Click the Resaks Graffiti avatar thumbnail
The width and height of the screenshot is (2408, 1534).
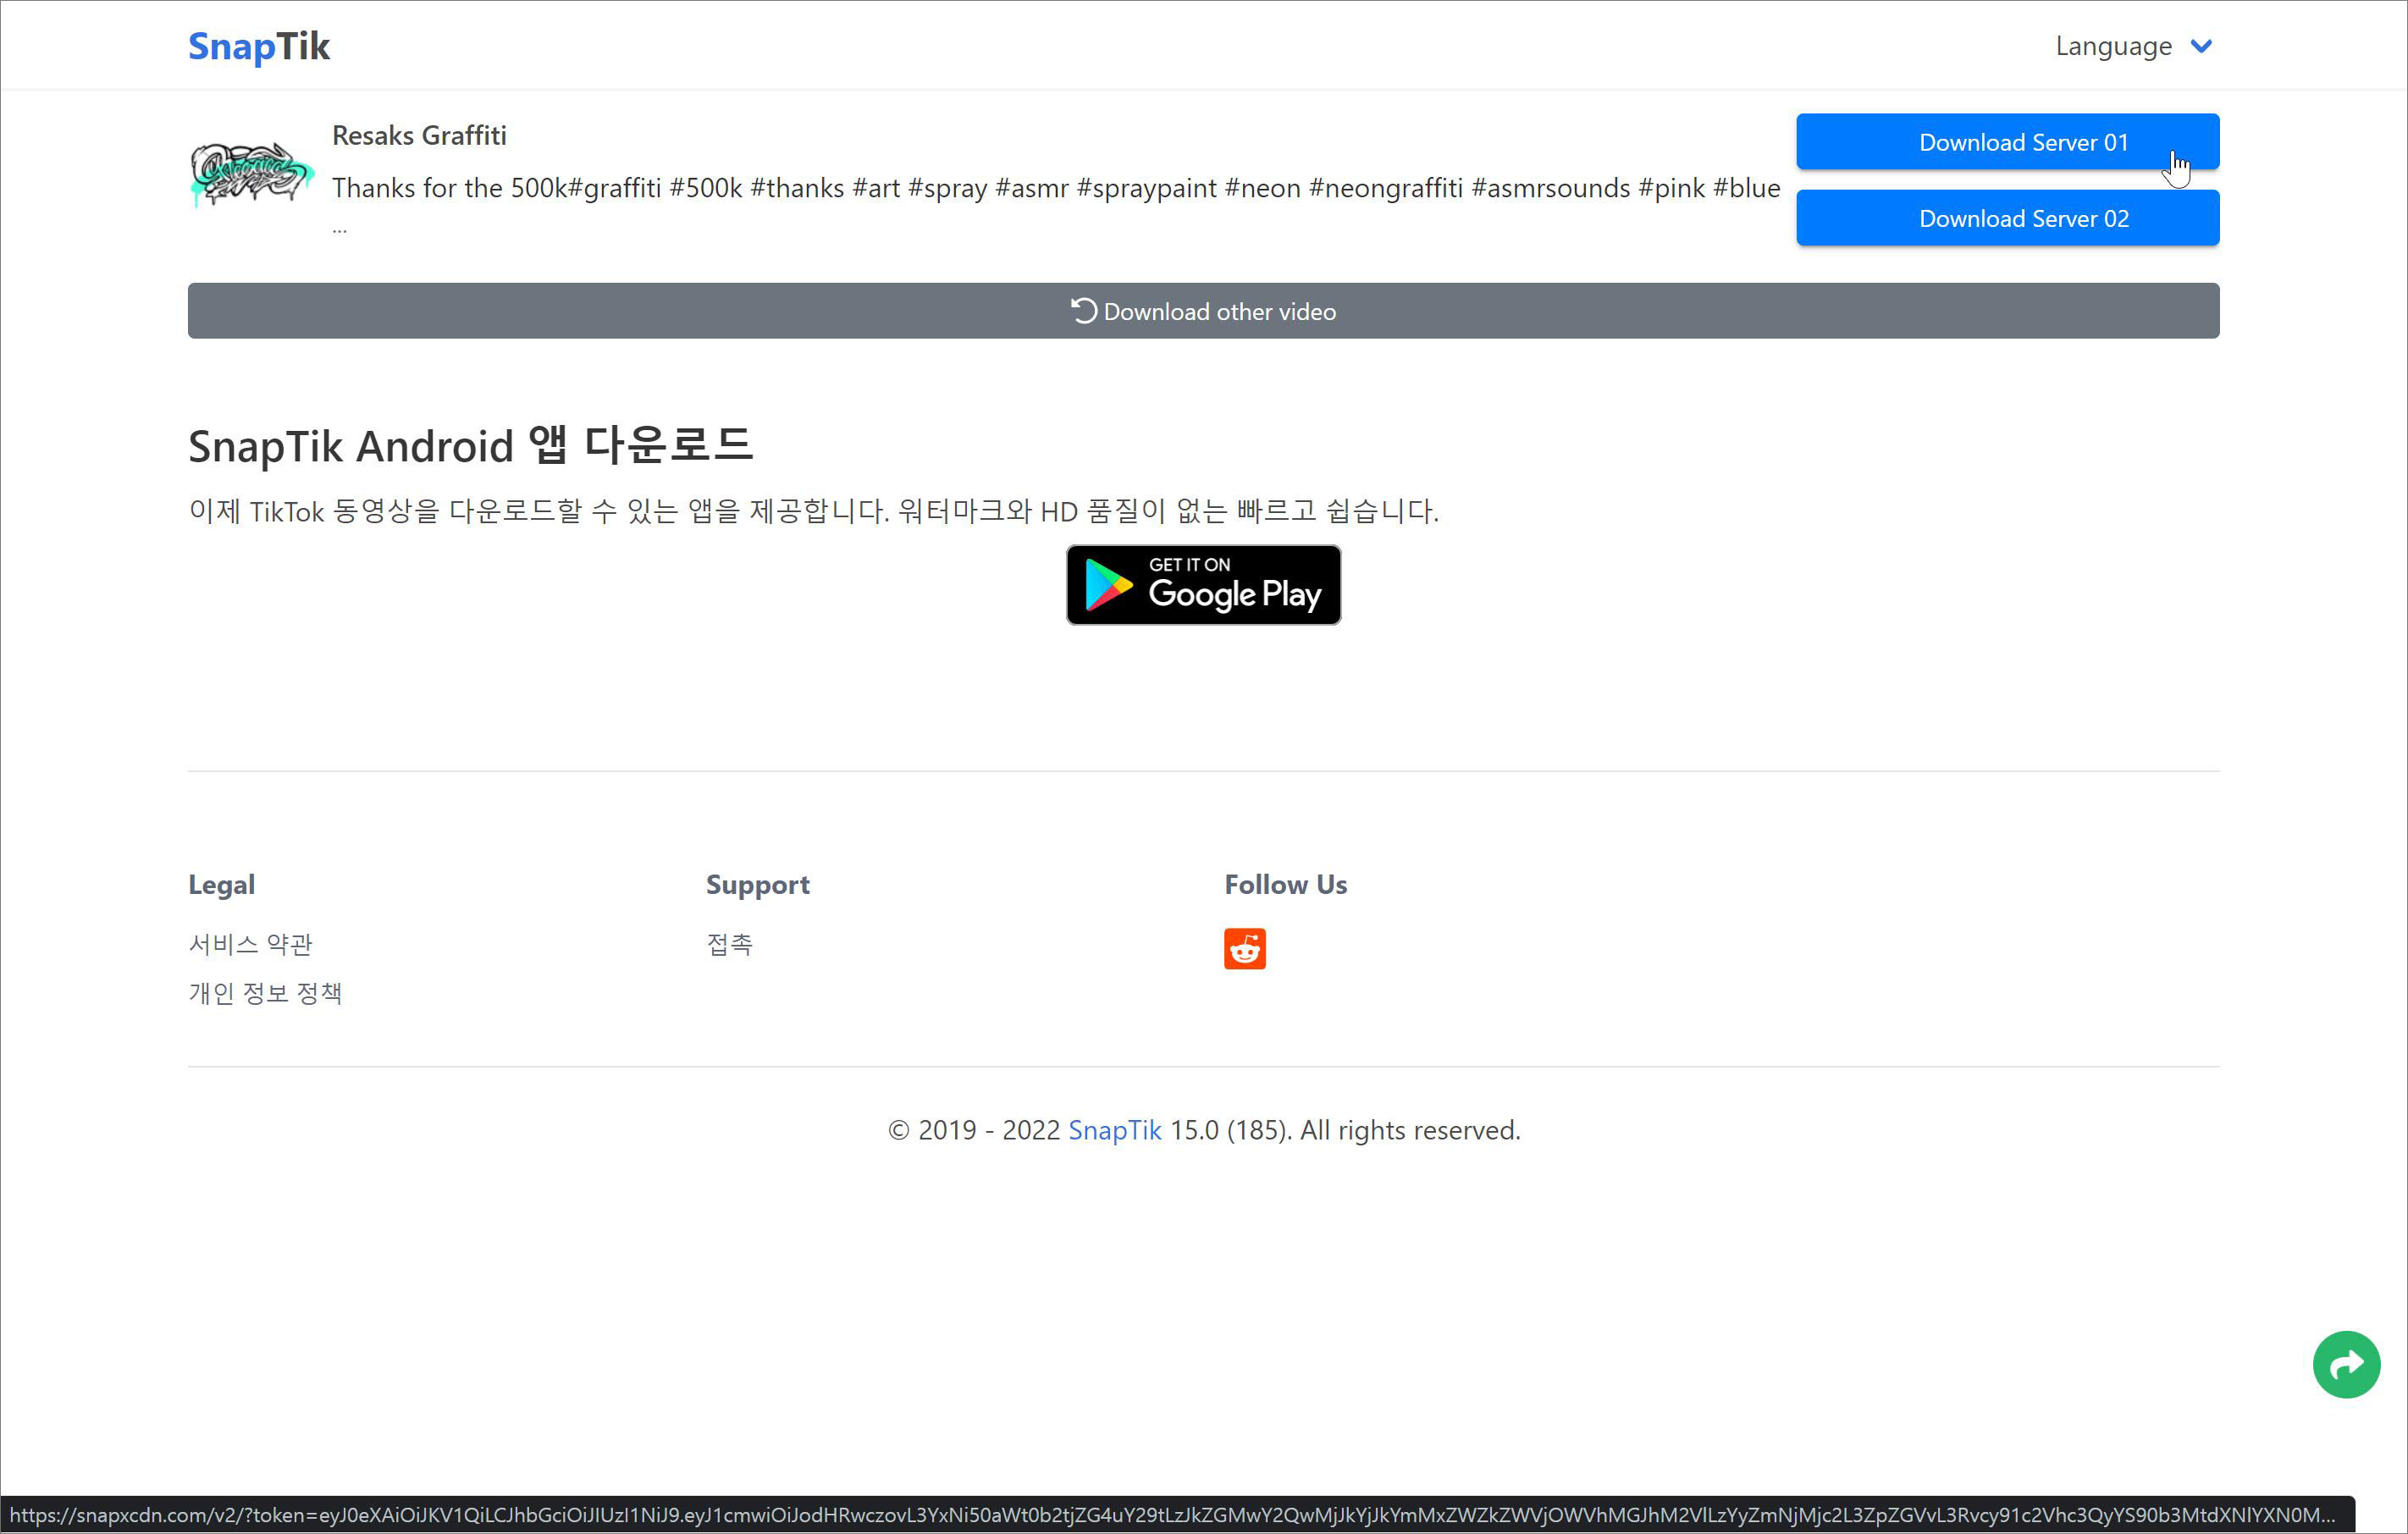click(x=251, y=173)
